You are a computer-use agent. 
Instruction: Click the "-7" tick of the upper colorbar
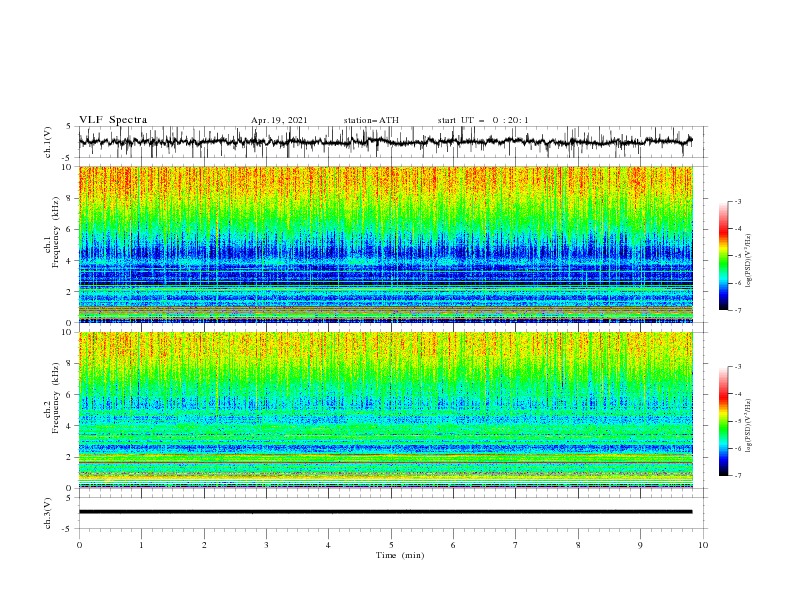pyautogui.click(x=737, y=310)
